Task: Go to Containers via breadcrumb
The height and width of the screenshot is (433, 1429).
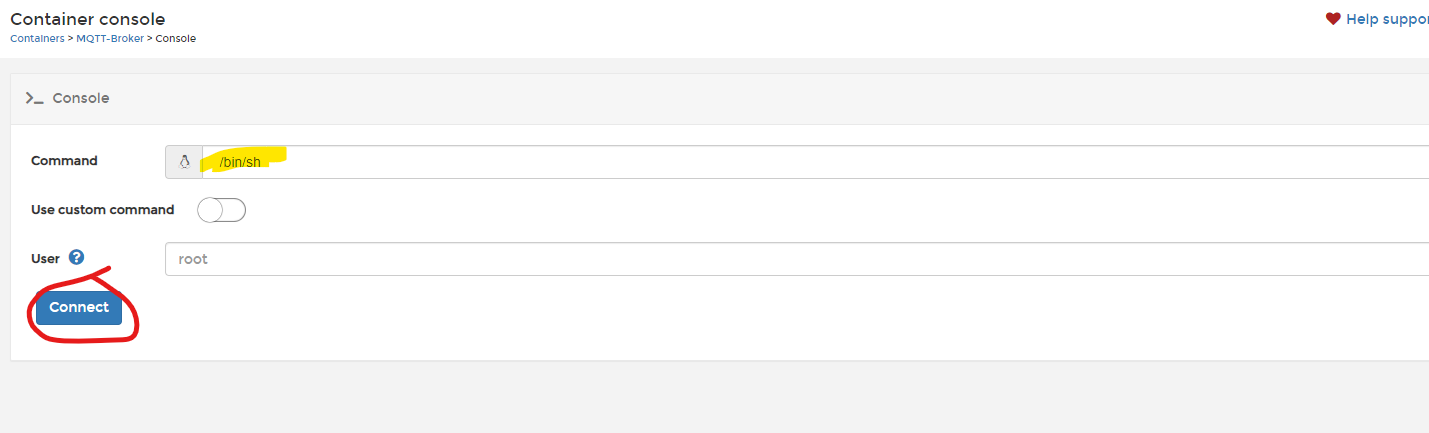Action: [37, 38]
